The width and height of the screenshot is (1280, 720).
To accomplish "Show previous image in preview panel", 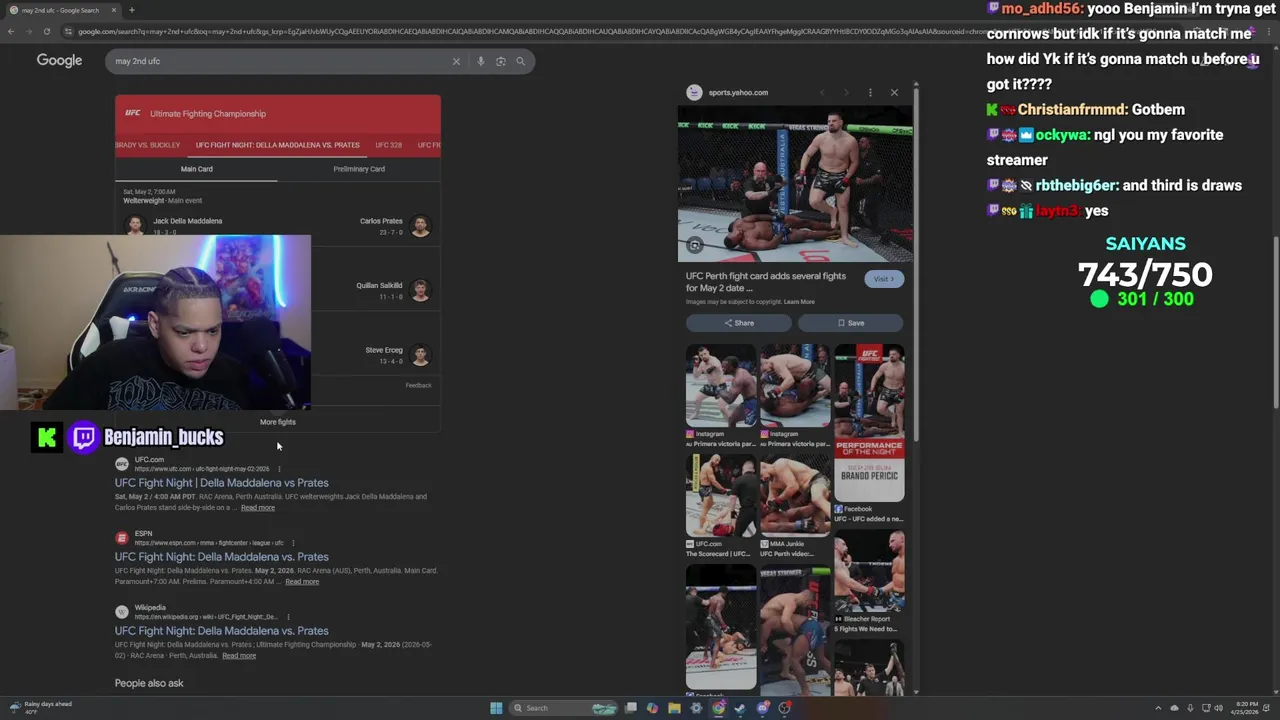I will click(822, 92).
